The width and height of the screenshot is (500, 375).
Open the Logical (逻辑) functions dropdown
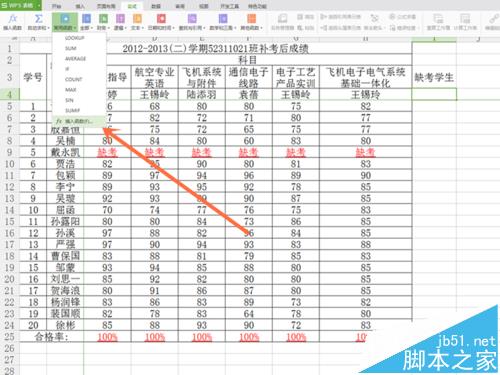(x=120, y=22)
